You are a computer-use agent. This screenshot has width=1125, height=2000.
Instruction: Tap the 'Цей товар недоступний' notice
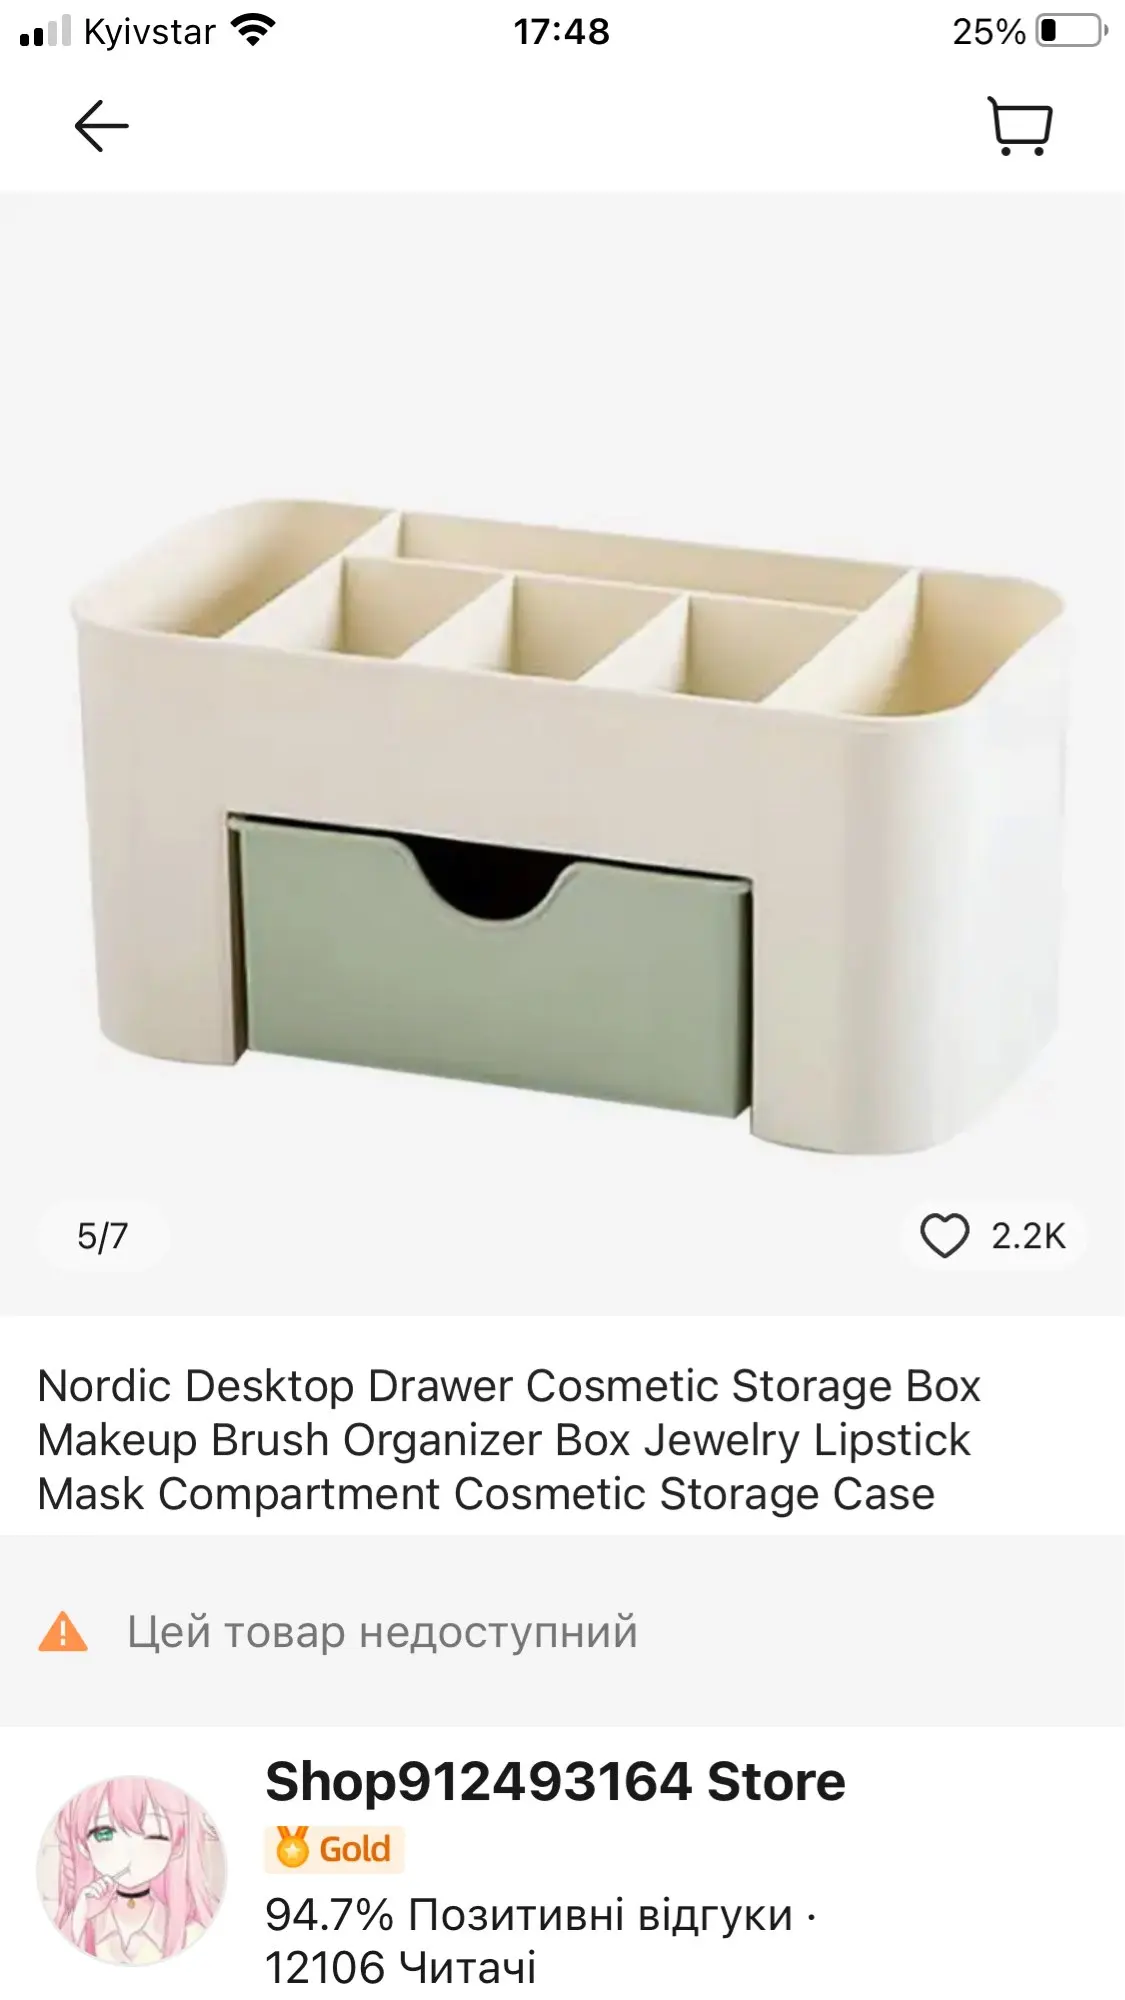tap(382, 1631)
